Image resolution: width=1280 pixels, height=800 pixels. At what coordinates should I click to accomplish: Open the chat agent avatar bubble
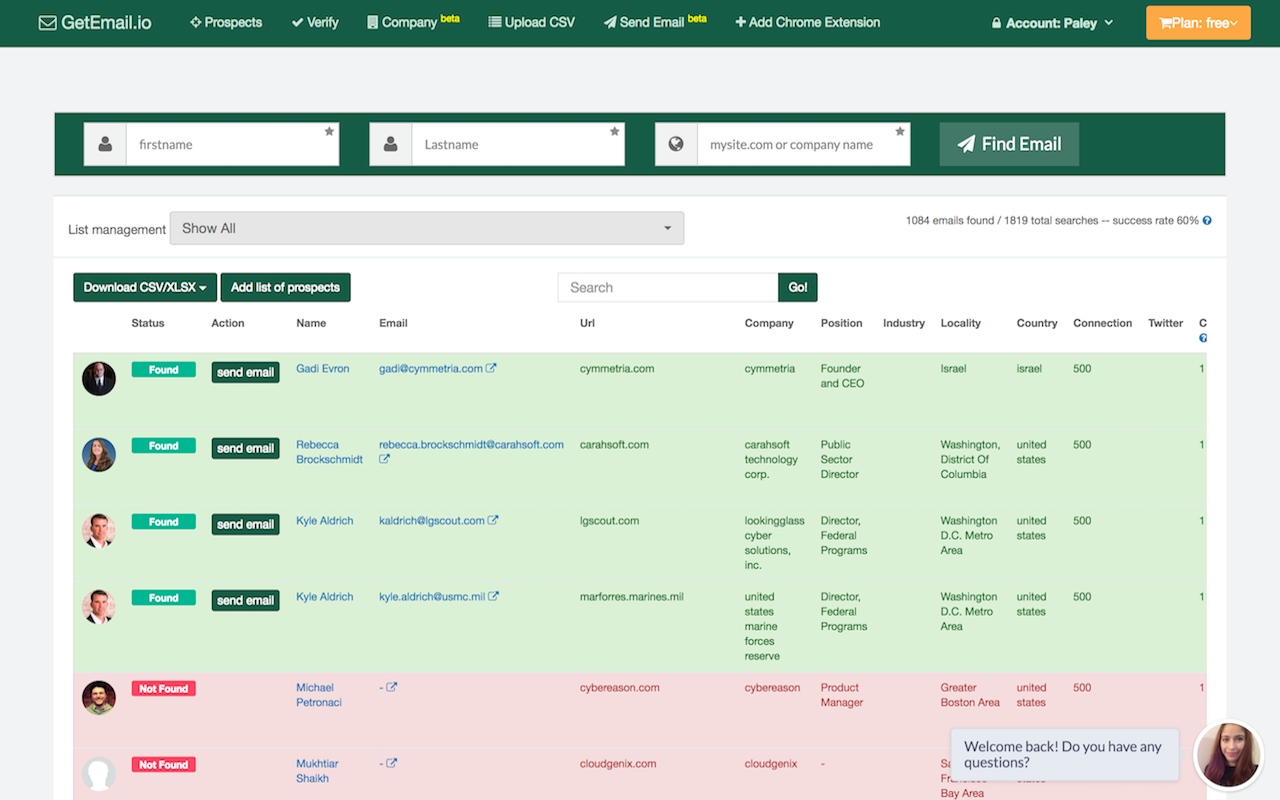click(1229, 755)
